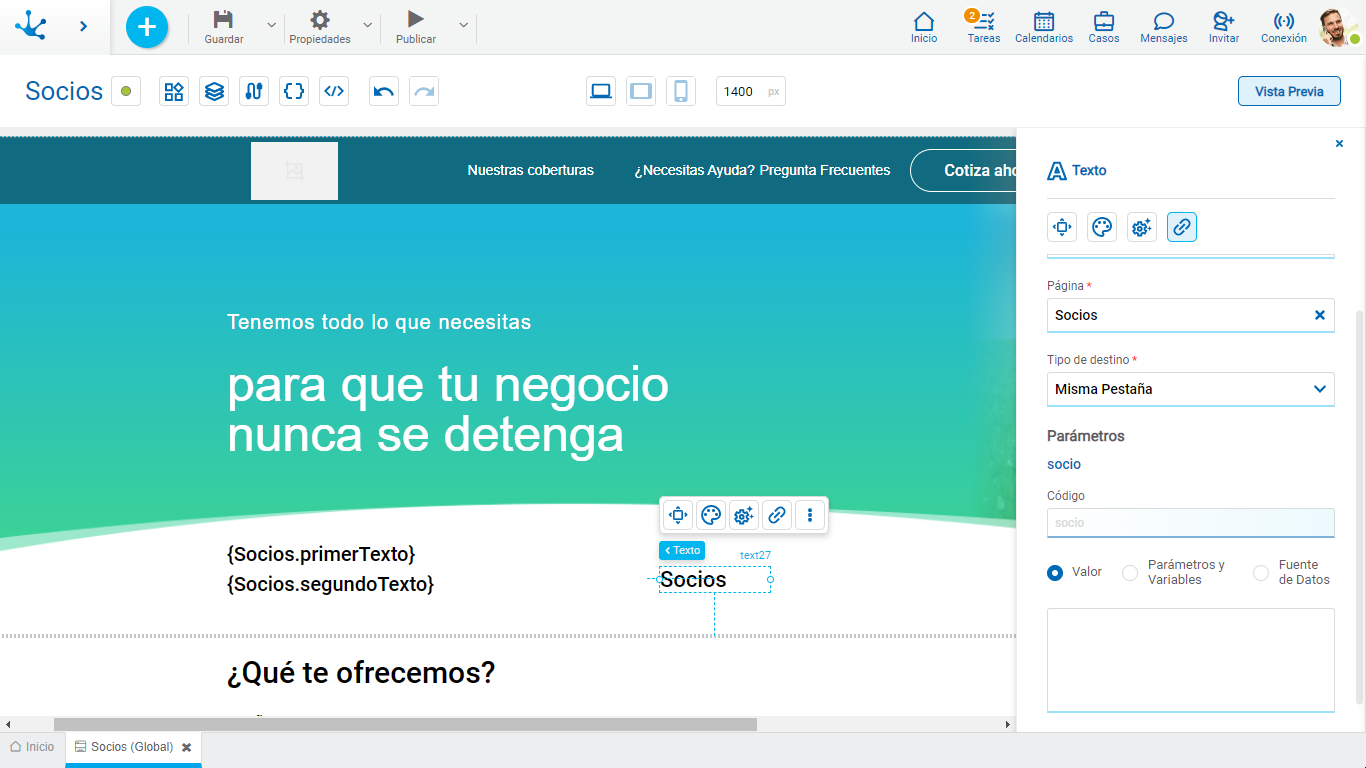Open the curly braces variables icon
The height and width of the screenshot is (768, 1366).
coord(294,91)
